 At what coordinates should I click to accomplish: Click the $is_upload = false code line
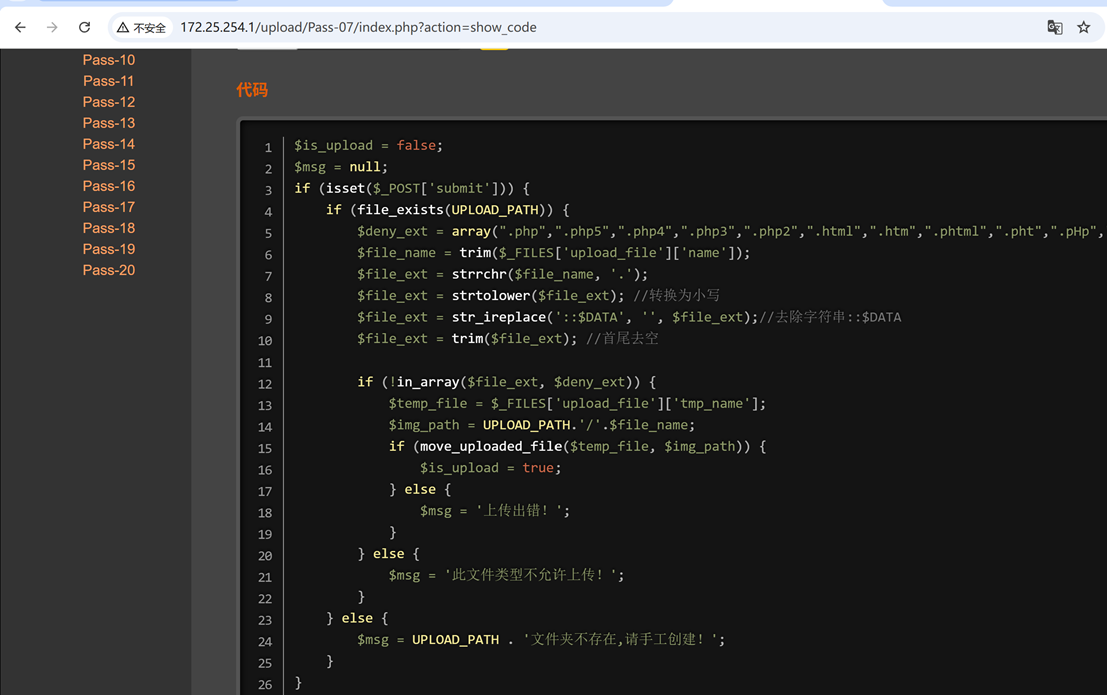coord(369,145)
